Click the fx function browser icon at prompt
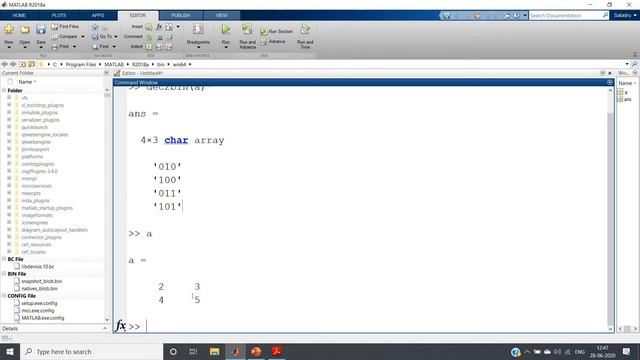Screen dimensions: 640x360 pos(120,325)
